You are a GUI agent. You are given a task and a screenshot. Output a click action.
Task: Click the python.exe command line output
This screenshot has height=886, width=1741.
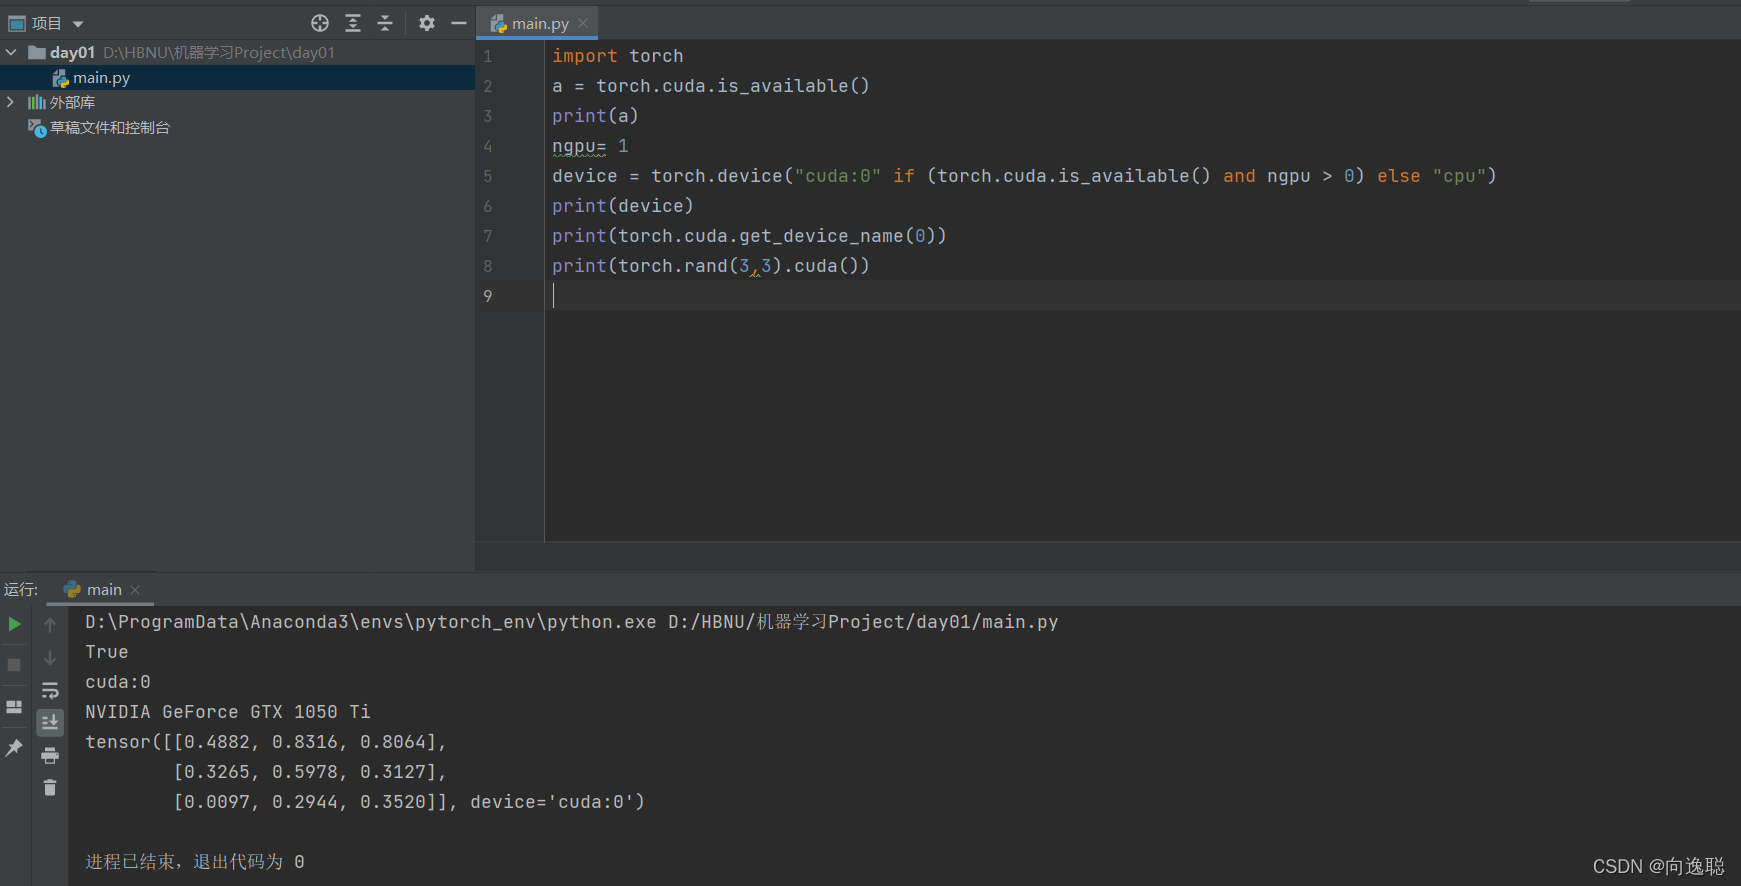572,622
